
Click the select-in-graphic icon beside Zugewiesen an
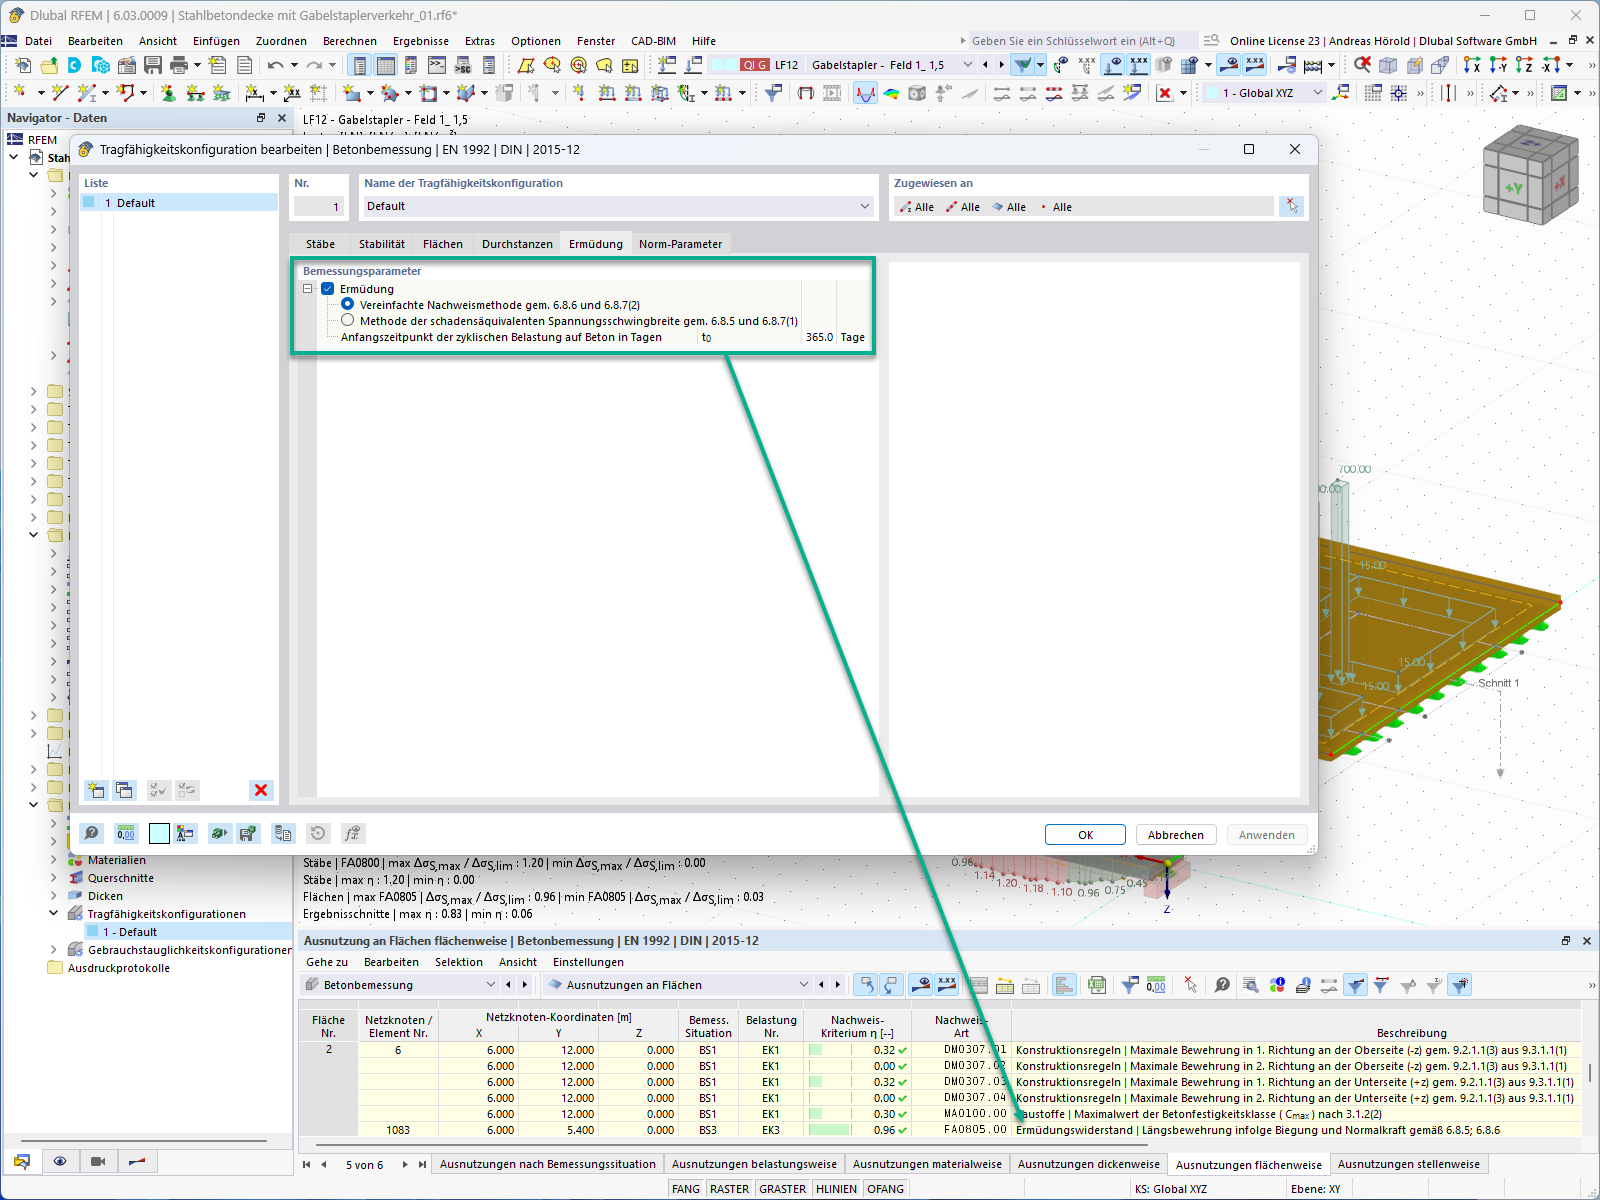pyautogui.click(x=1292, y=206)
